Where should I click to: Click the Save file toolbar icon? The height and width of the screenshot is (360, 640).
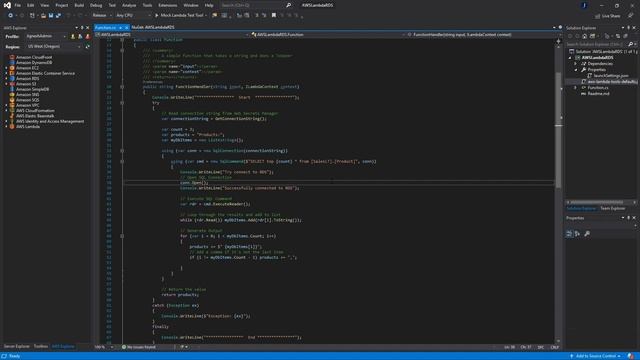pyautogui.click(x=51, y=16)
